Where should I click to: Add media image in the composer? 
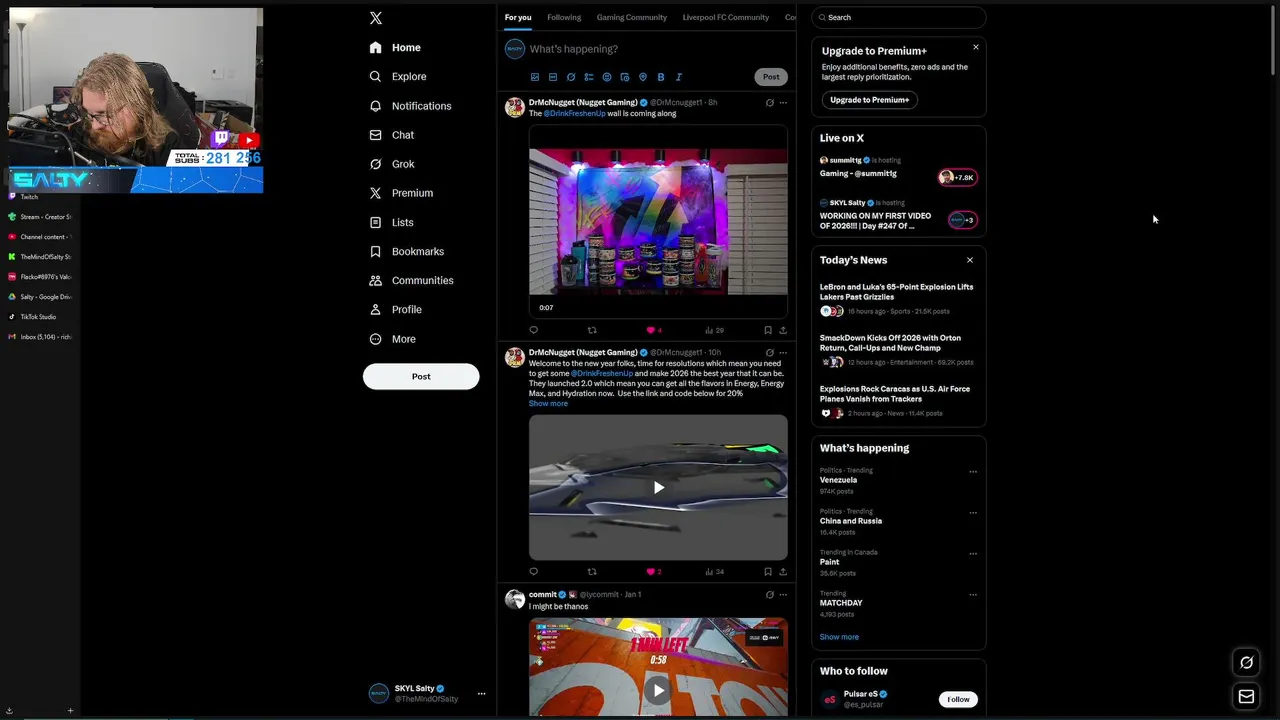click(535, 77)
